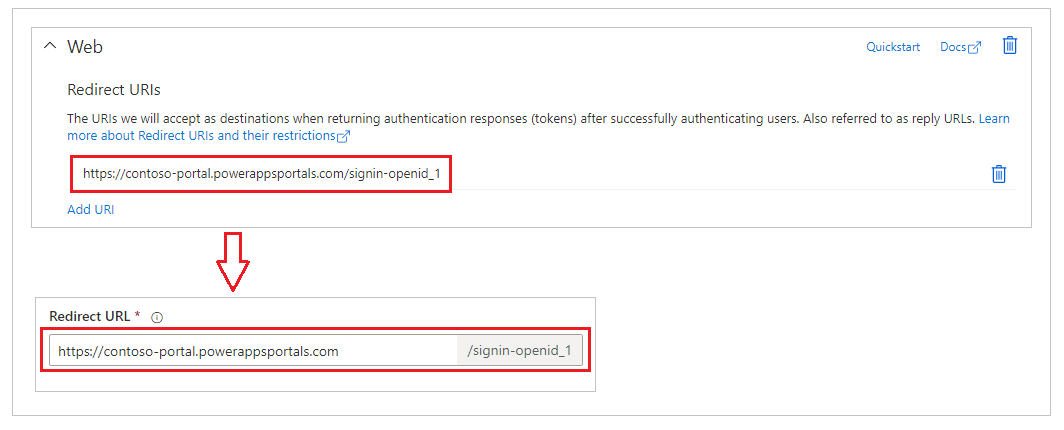Collapse the Web section chevron

[x=50, y=46]
